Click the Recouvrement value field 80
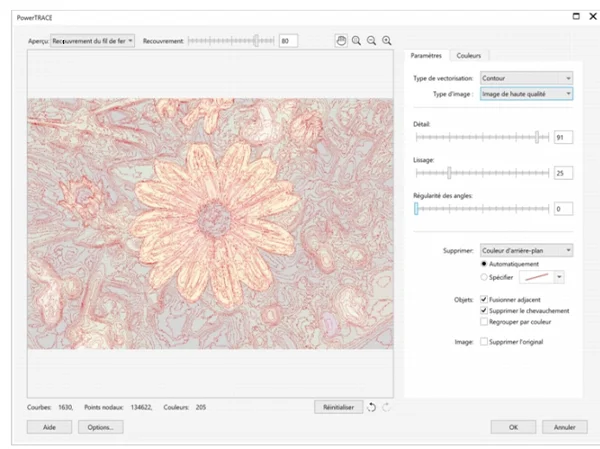 (x=289, y=41)
